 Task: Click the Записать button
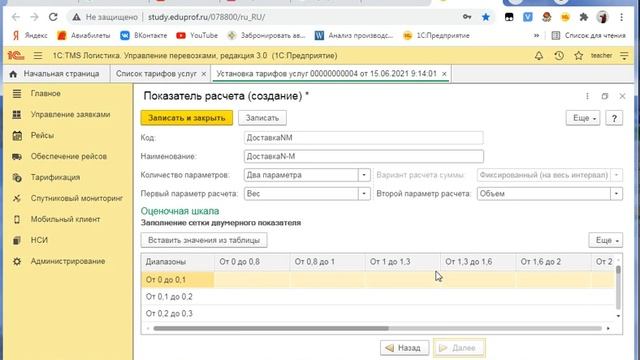pos(262,118)
